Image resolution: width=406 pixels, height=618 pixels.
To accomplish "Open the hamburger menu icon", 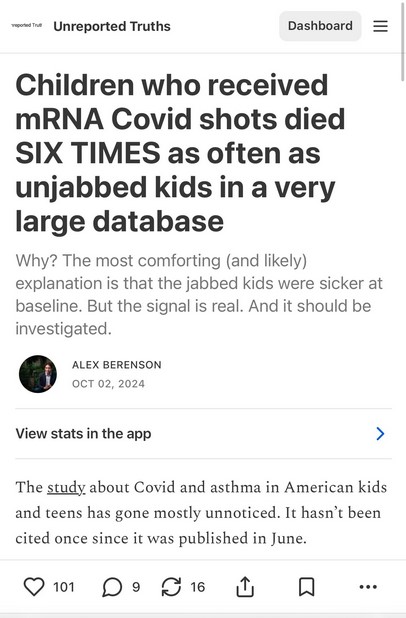I will (380, 26).
